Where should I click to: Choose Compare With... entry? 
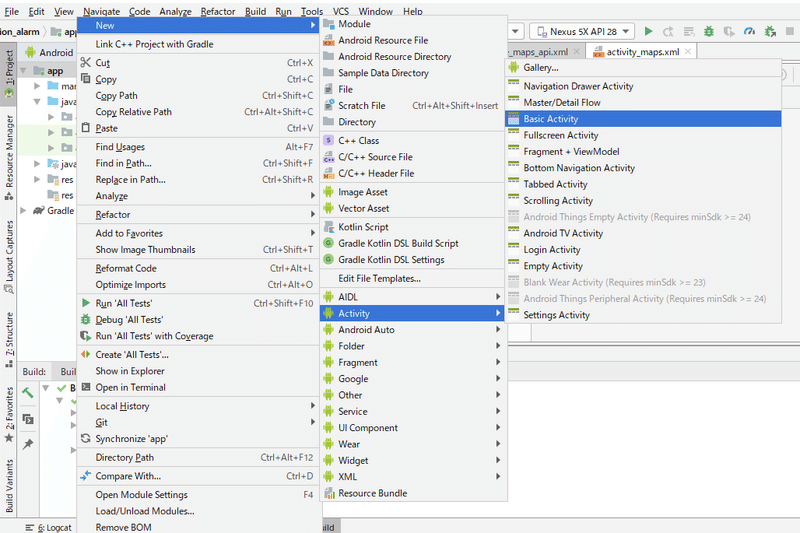coord(197,476)
